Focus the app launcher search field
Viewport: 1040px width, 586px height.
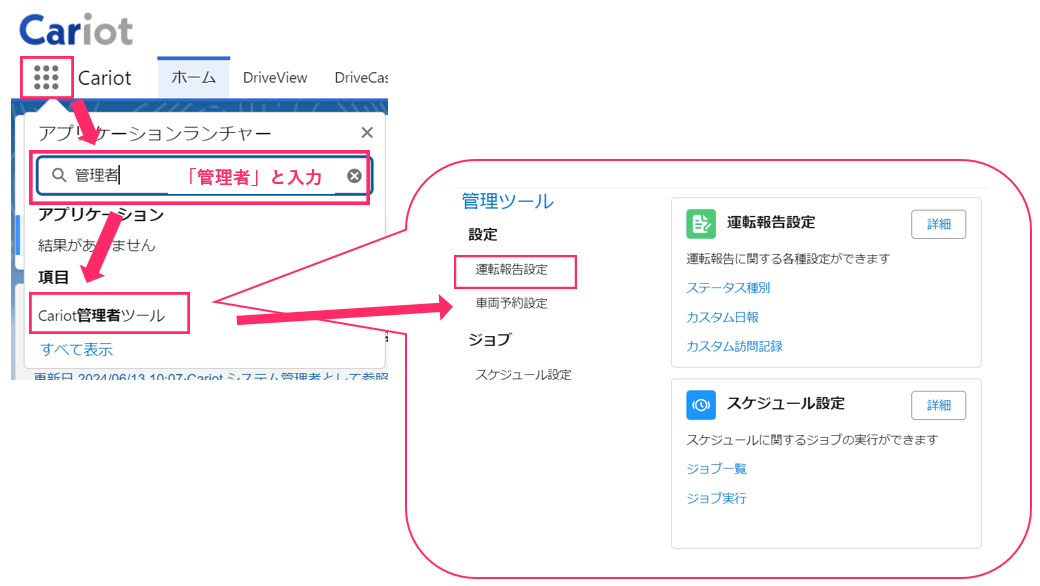(x=203, y=176)
